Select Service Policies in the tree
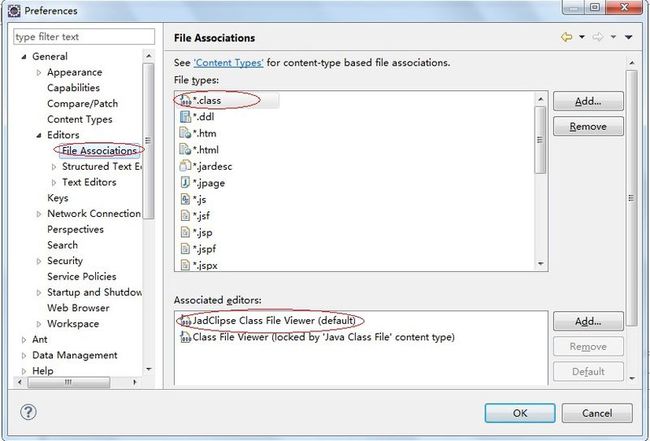Viewport: 650px width, 441px height. [82, 276]
